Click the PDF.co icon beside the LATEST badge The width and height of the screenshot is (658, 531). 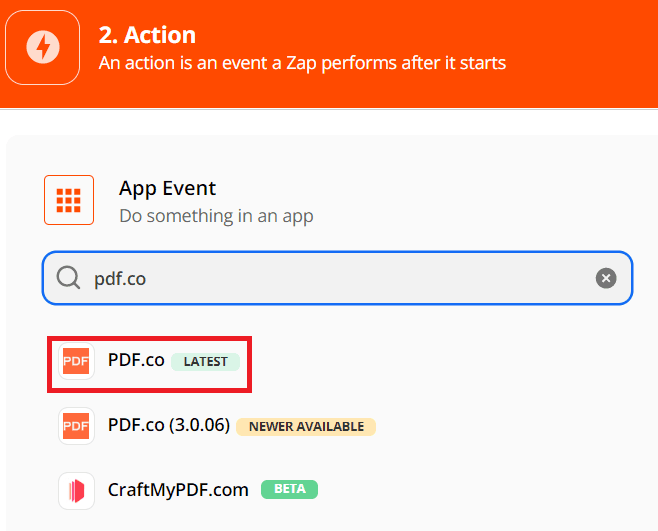click(76, 361)
